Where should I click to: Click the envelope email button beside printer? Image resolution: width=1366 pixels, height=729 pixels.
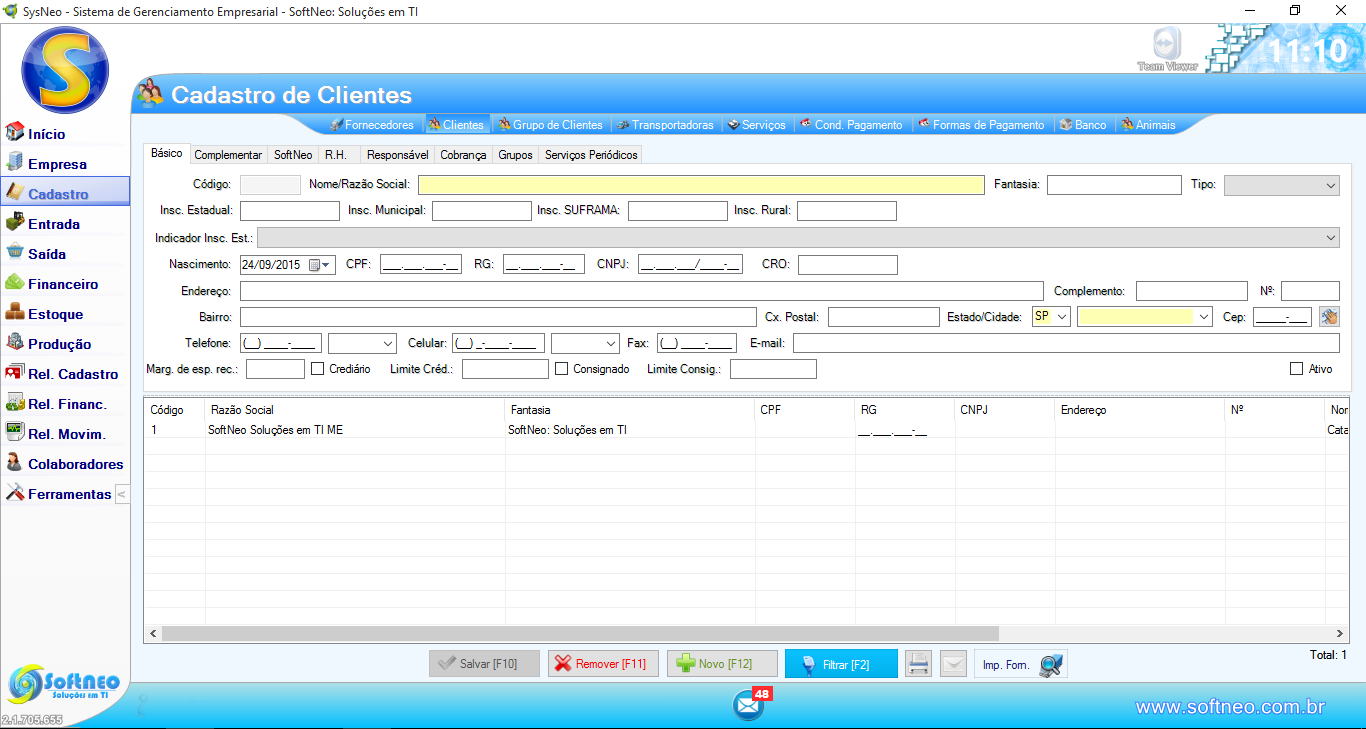tap(954, 664)
